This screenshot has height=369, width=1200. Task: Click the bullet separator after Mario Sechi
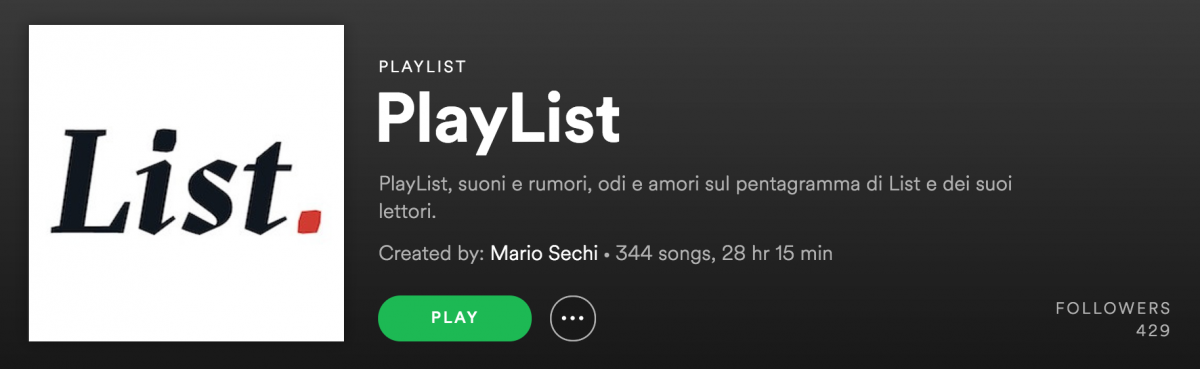click(607, 254)
